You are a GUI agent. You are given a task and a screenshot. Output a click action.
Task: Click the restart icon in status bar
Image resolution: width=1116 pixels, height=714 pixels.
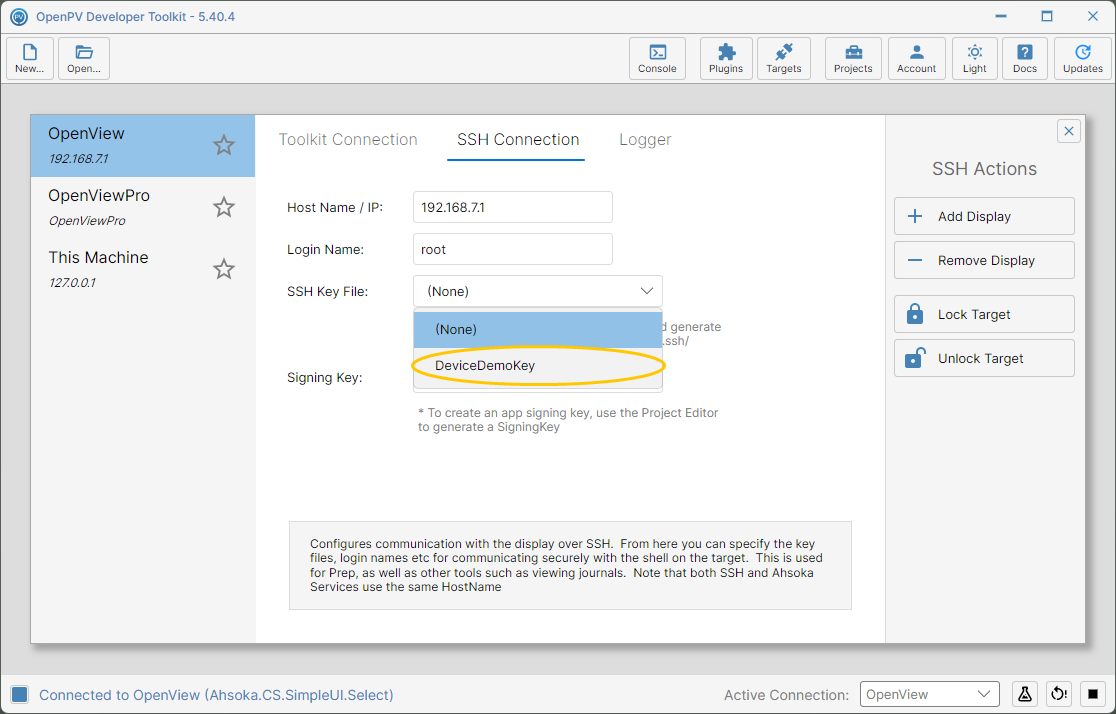click(1059, 694)
